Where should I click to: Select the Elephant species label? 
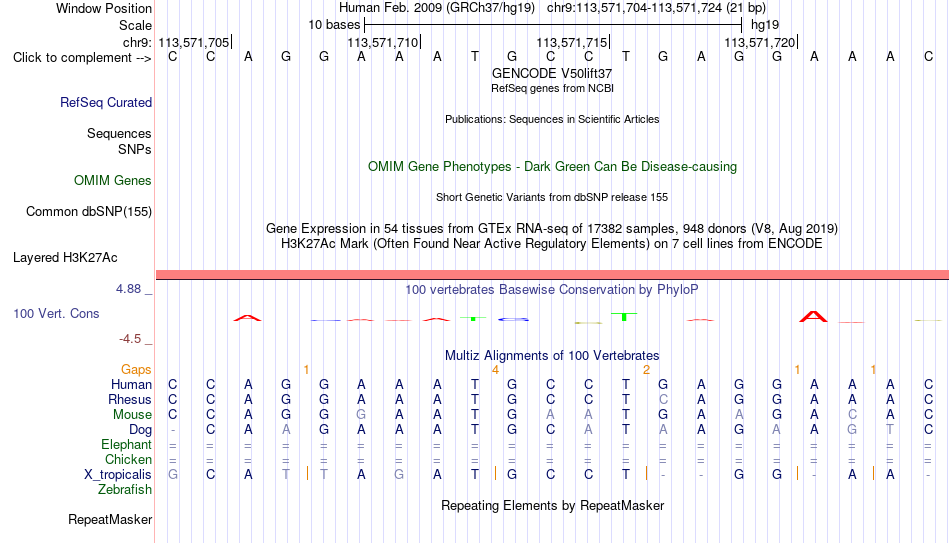tap(126, 445)
